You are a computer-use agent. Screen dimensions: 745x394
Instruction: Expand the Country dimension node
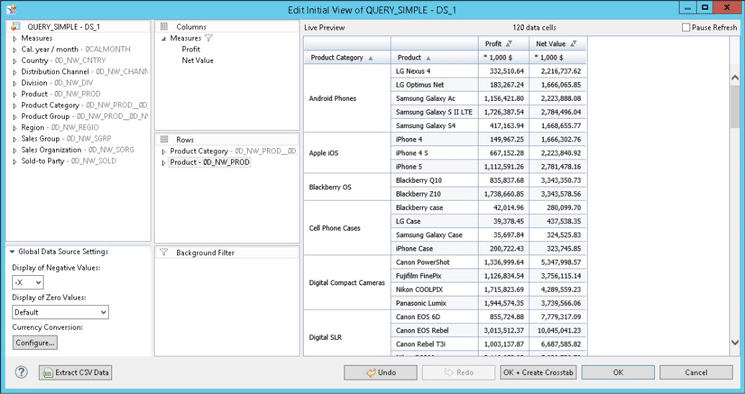[15, 61]
